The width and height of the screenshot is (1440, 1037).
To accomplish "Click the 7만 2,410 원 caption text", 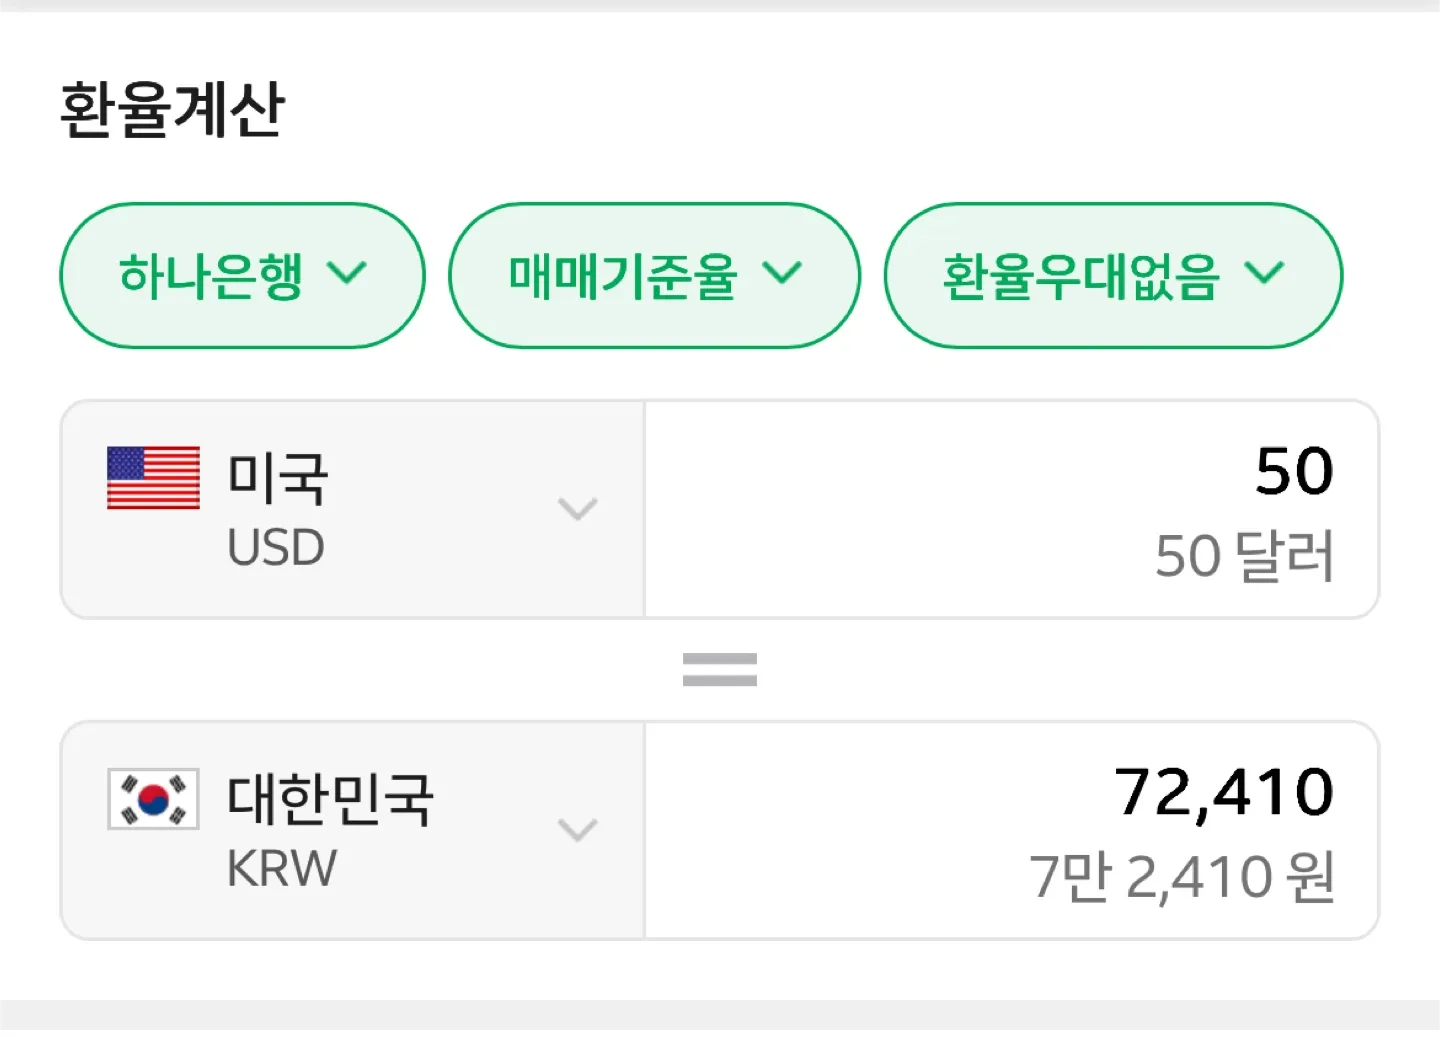I will pos(1182,877).
